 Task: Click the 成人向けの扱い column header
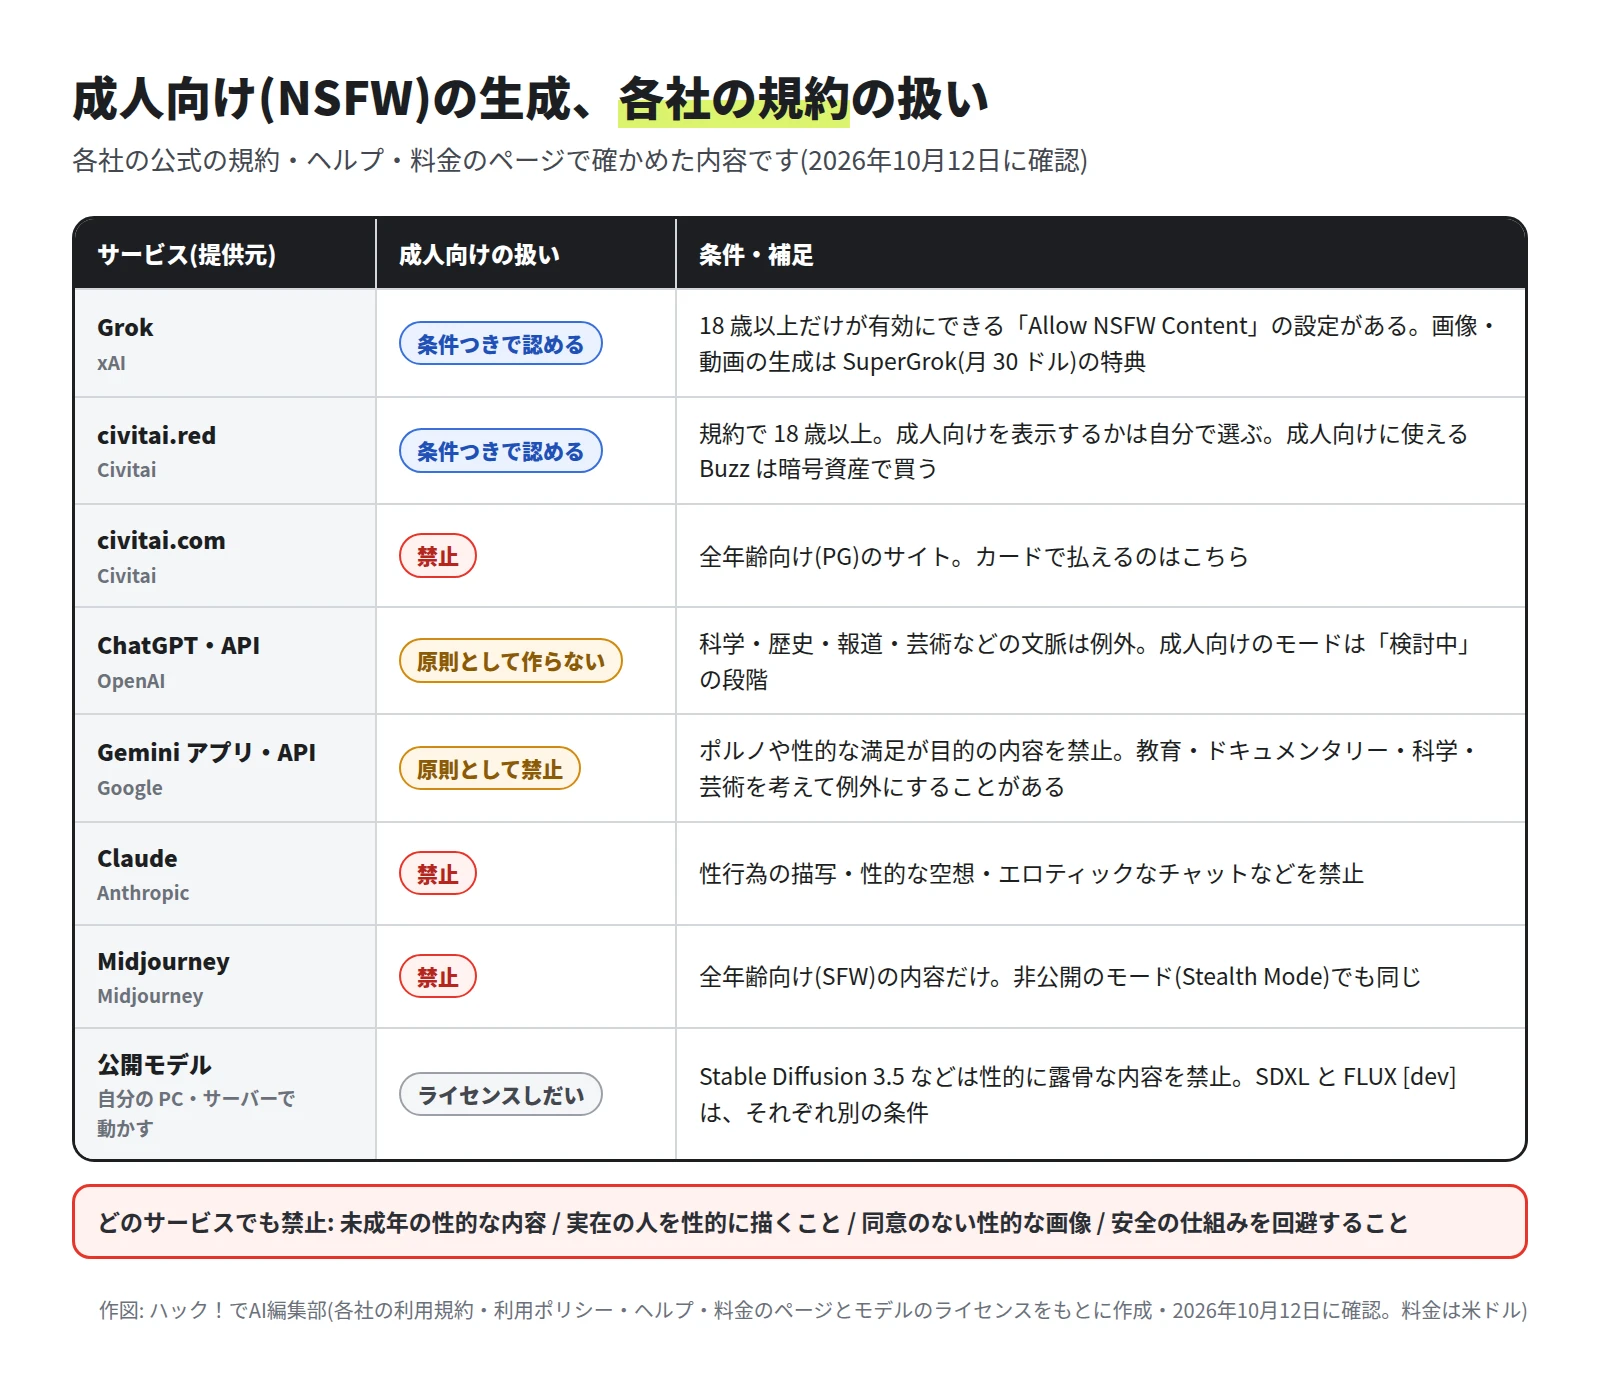(x=479, y=255)
